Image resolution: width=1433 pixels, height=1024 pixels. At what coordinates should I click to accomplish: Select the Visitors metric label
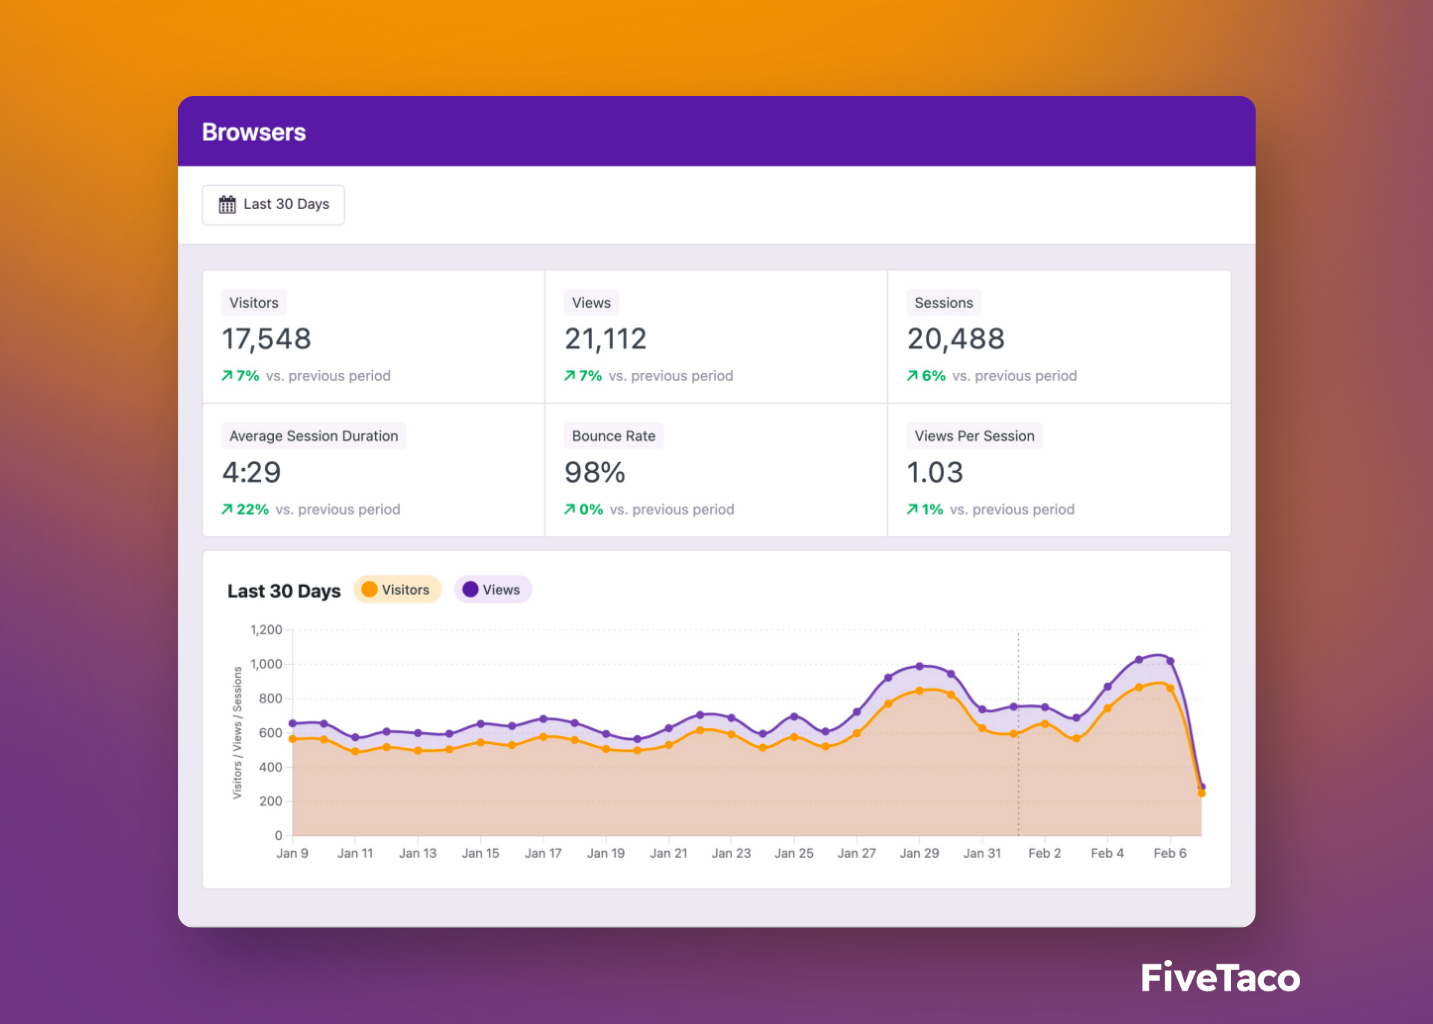[x=254, y=303]
